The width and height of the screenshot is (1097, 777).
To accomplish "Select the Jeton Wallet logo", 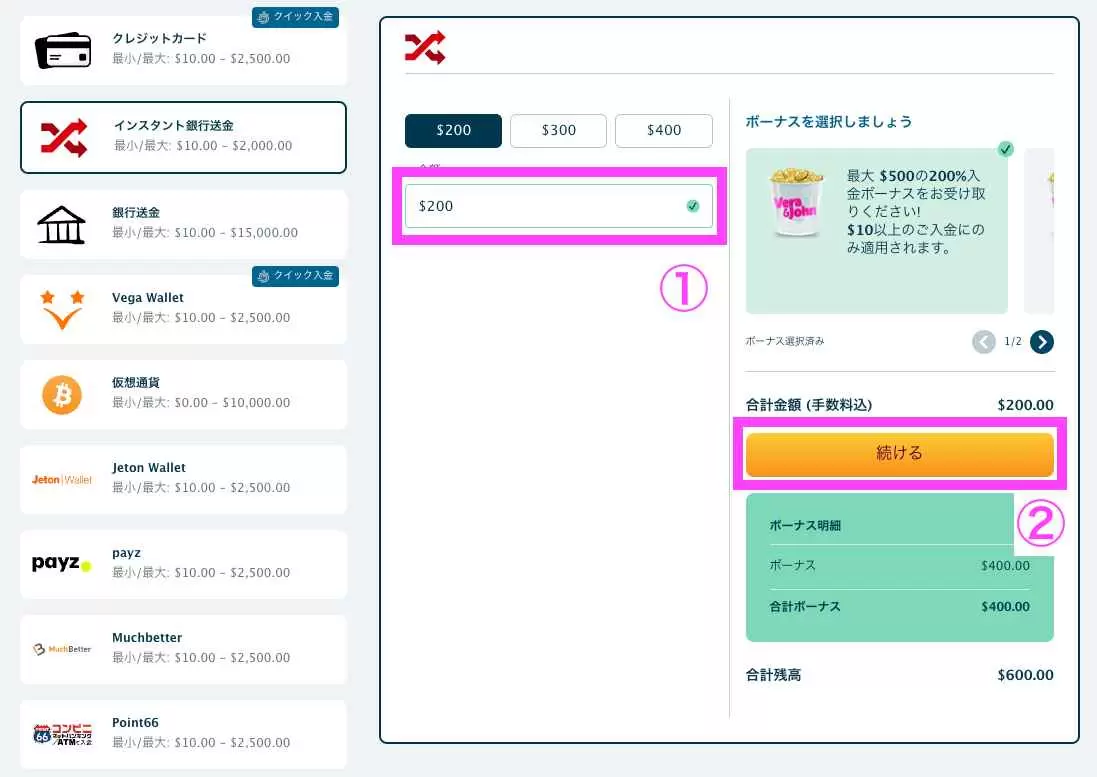I will pyautogui.click(x=62, y=480).
